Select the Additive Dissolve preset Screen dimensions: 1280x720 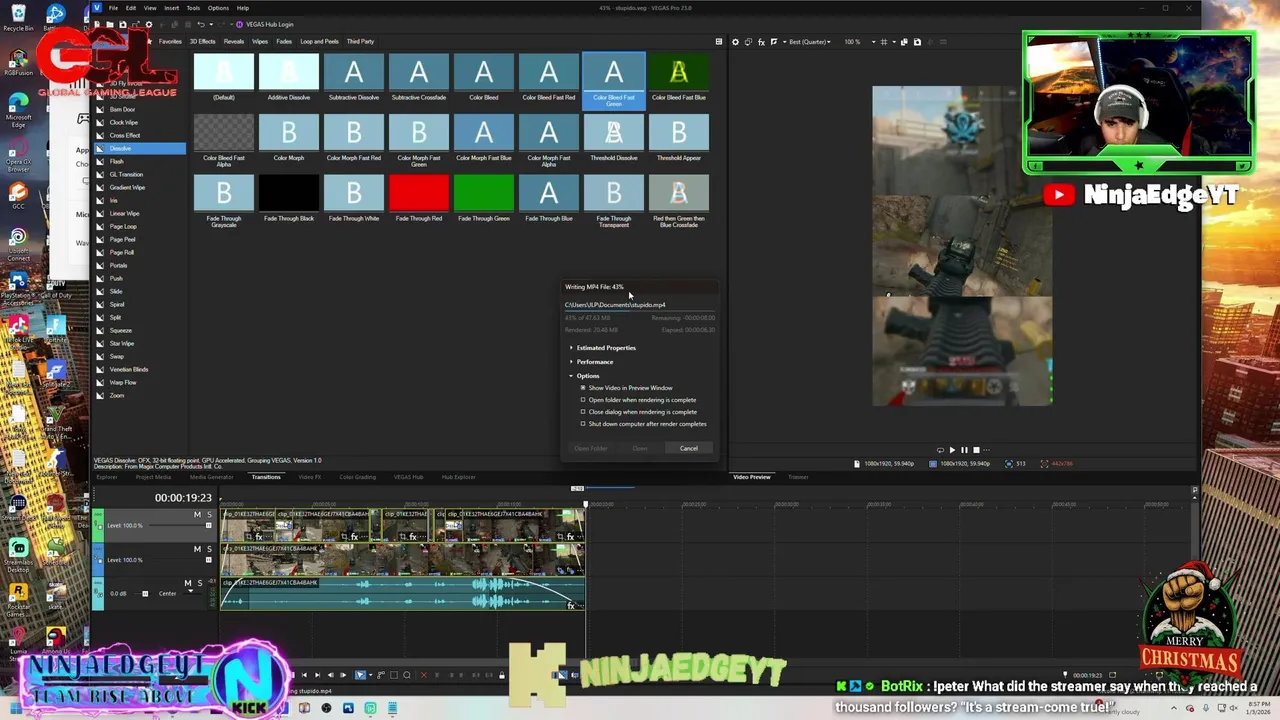click(288, 78)
